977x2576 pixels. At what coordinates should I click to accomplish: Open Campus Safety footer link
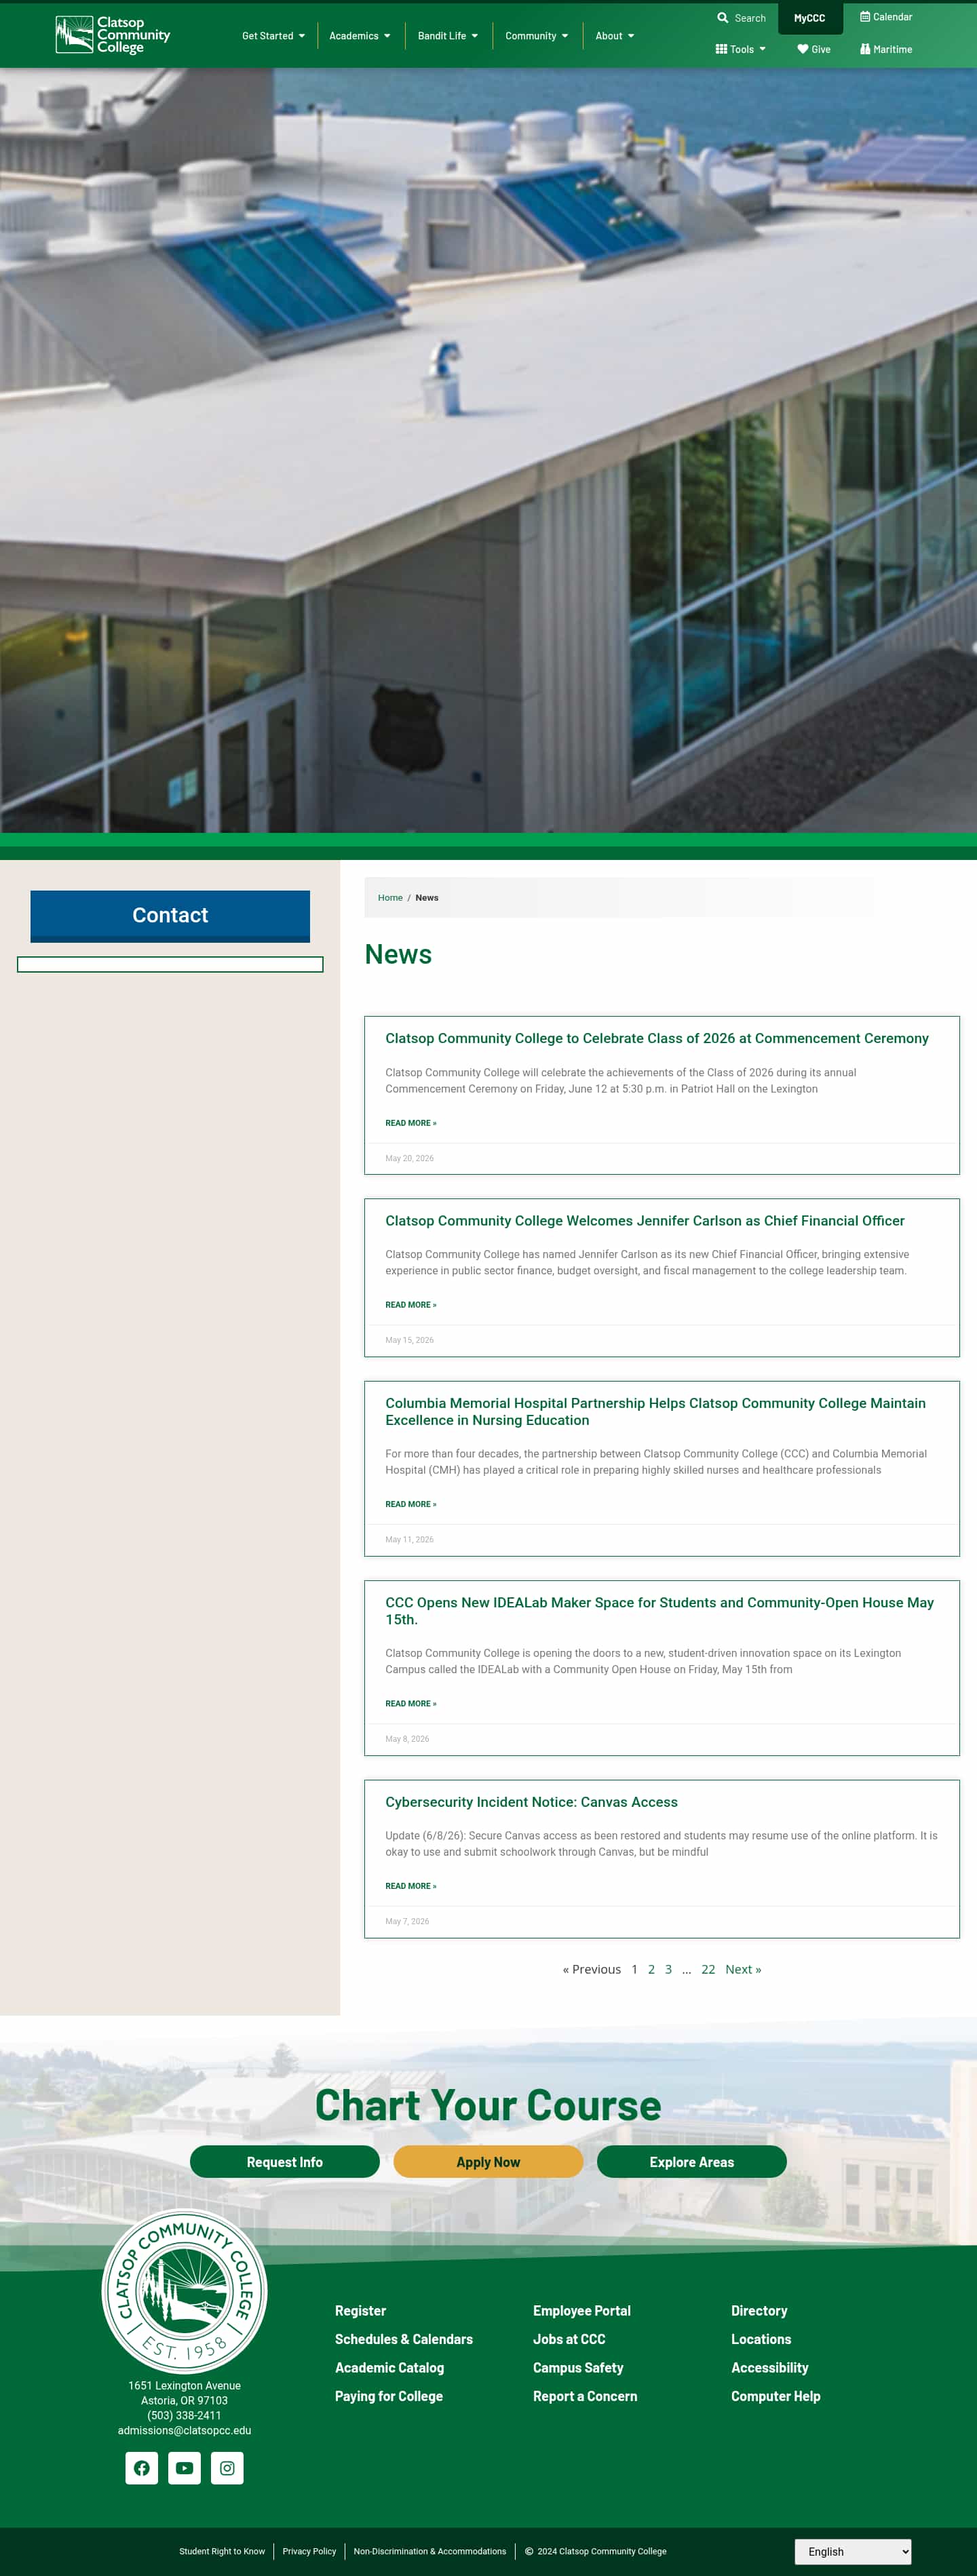coord(578,2368)
